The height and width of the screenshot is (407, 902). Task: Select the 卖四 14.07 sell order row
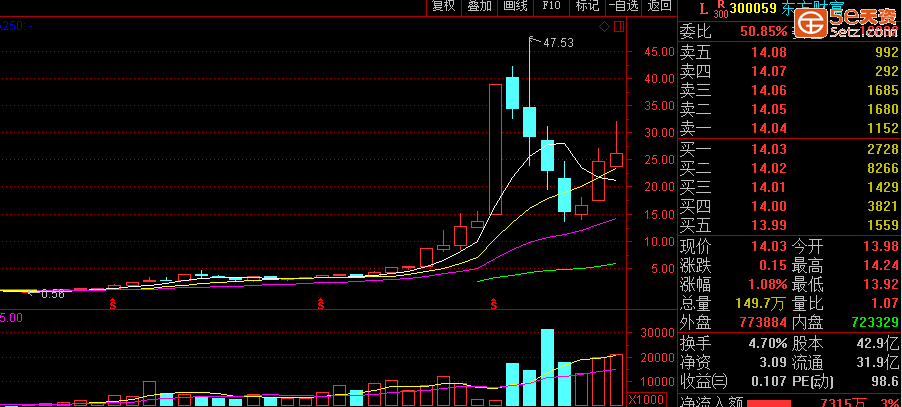click(789, 71)
